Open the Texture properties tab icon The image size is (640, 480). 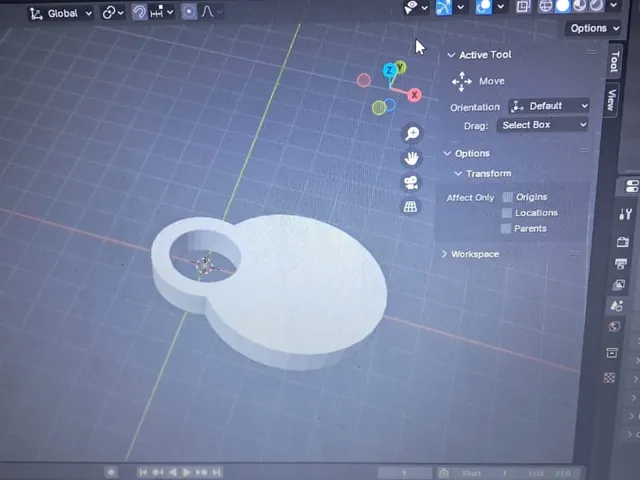(x=609, y=378)
